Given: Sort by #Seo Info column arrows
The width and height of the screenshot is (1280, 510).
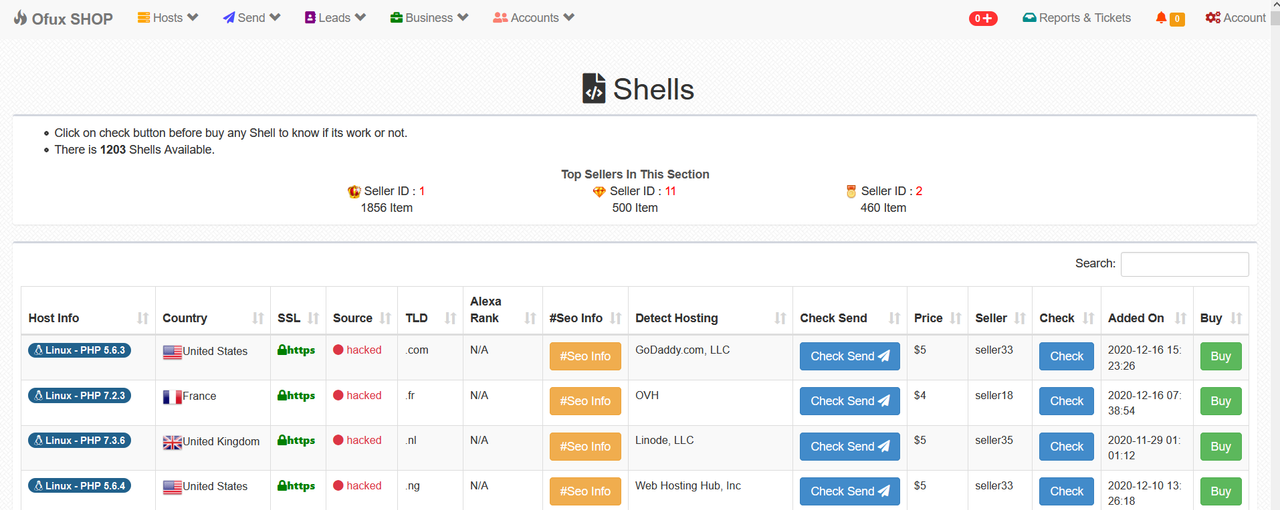Looking at the screenshot, I should click(x=616, y=318).
